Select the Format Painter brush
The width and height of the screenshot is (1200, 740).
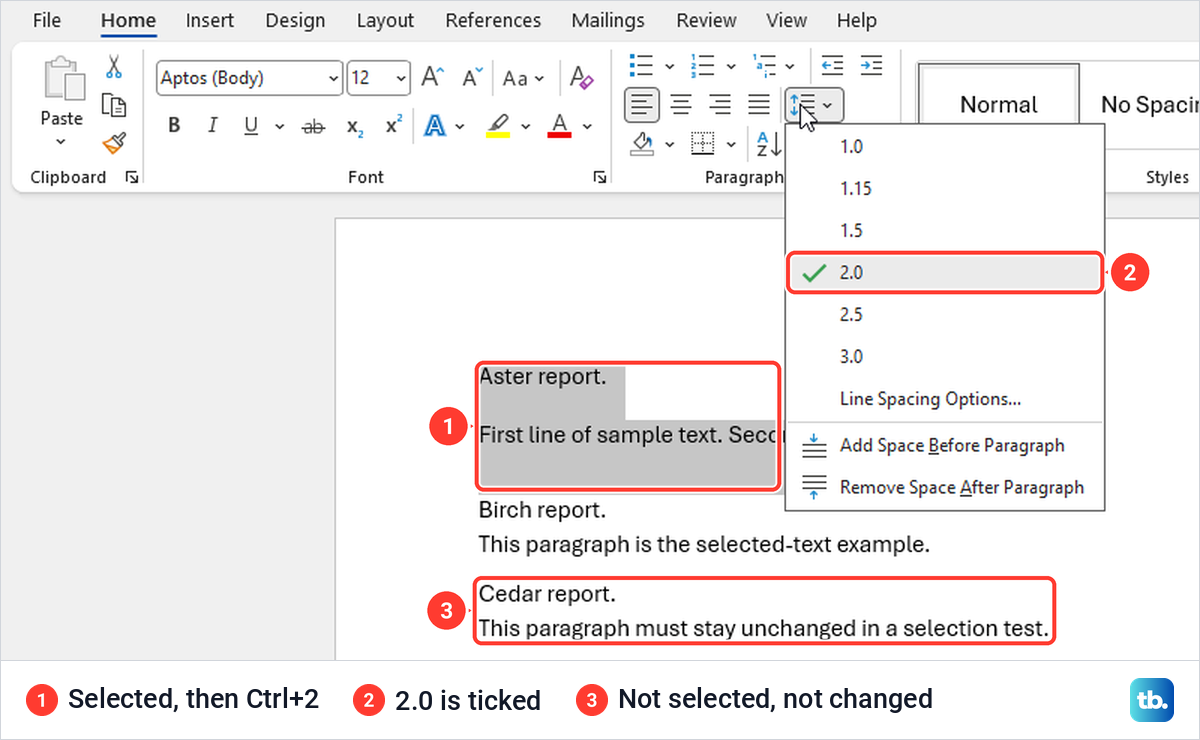[114, 143]
